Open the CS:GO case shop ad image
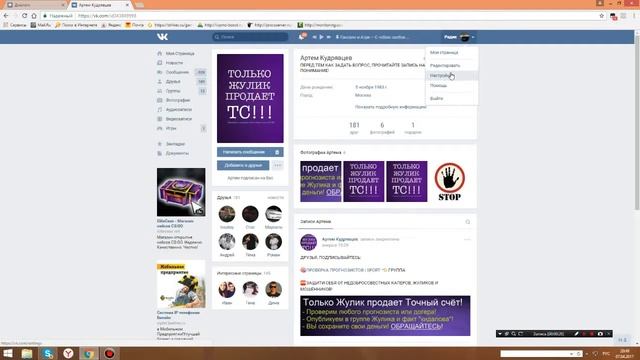The image size is (640, 360). coord(181,192)
